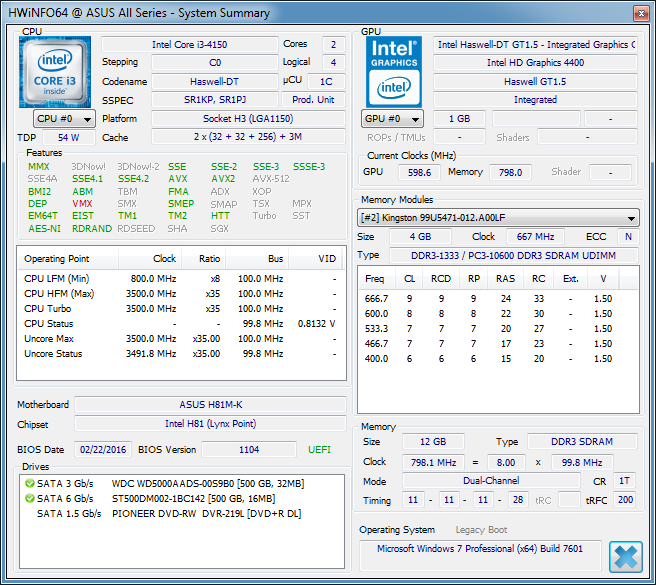Click the 798.0 GPU memory clock value
This screenshot has width=656, height=585.
pyautogui.click(x=510, y=172)
